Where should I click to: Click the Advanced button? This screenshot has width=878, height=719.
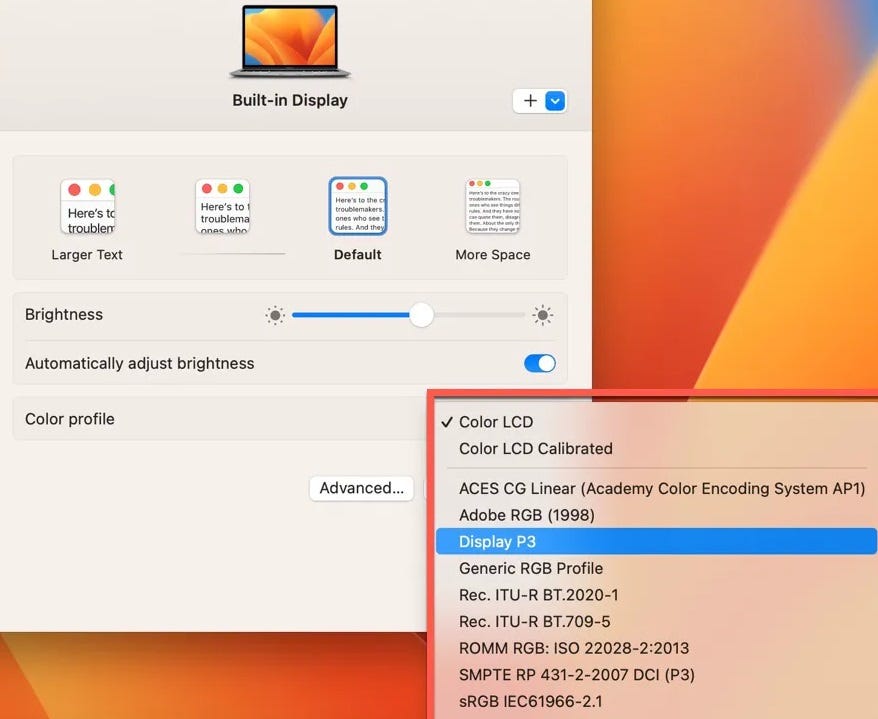(x=361, y=488)
